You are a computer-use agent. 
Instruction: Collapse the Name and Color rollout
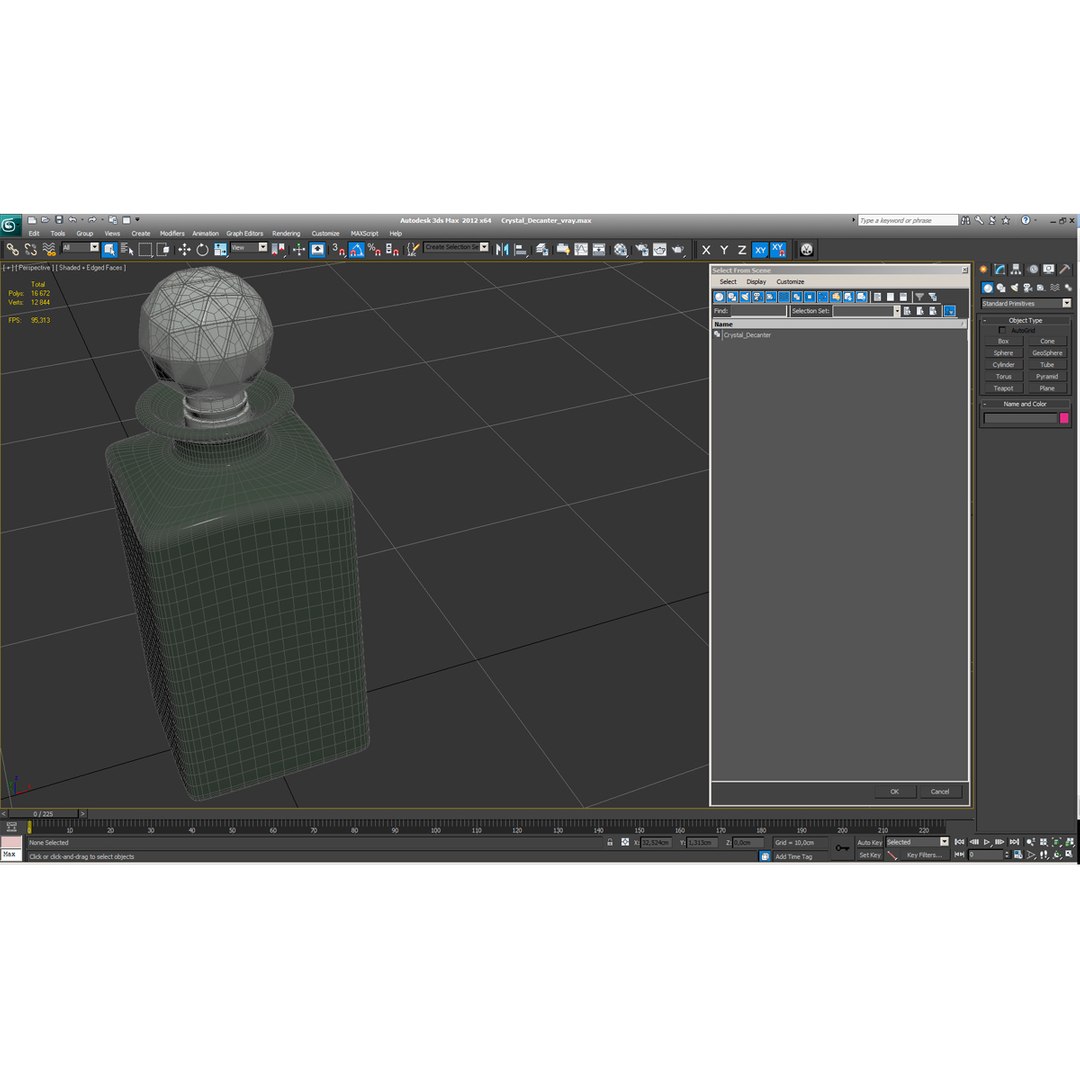click(x=1025, y=404)
